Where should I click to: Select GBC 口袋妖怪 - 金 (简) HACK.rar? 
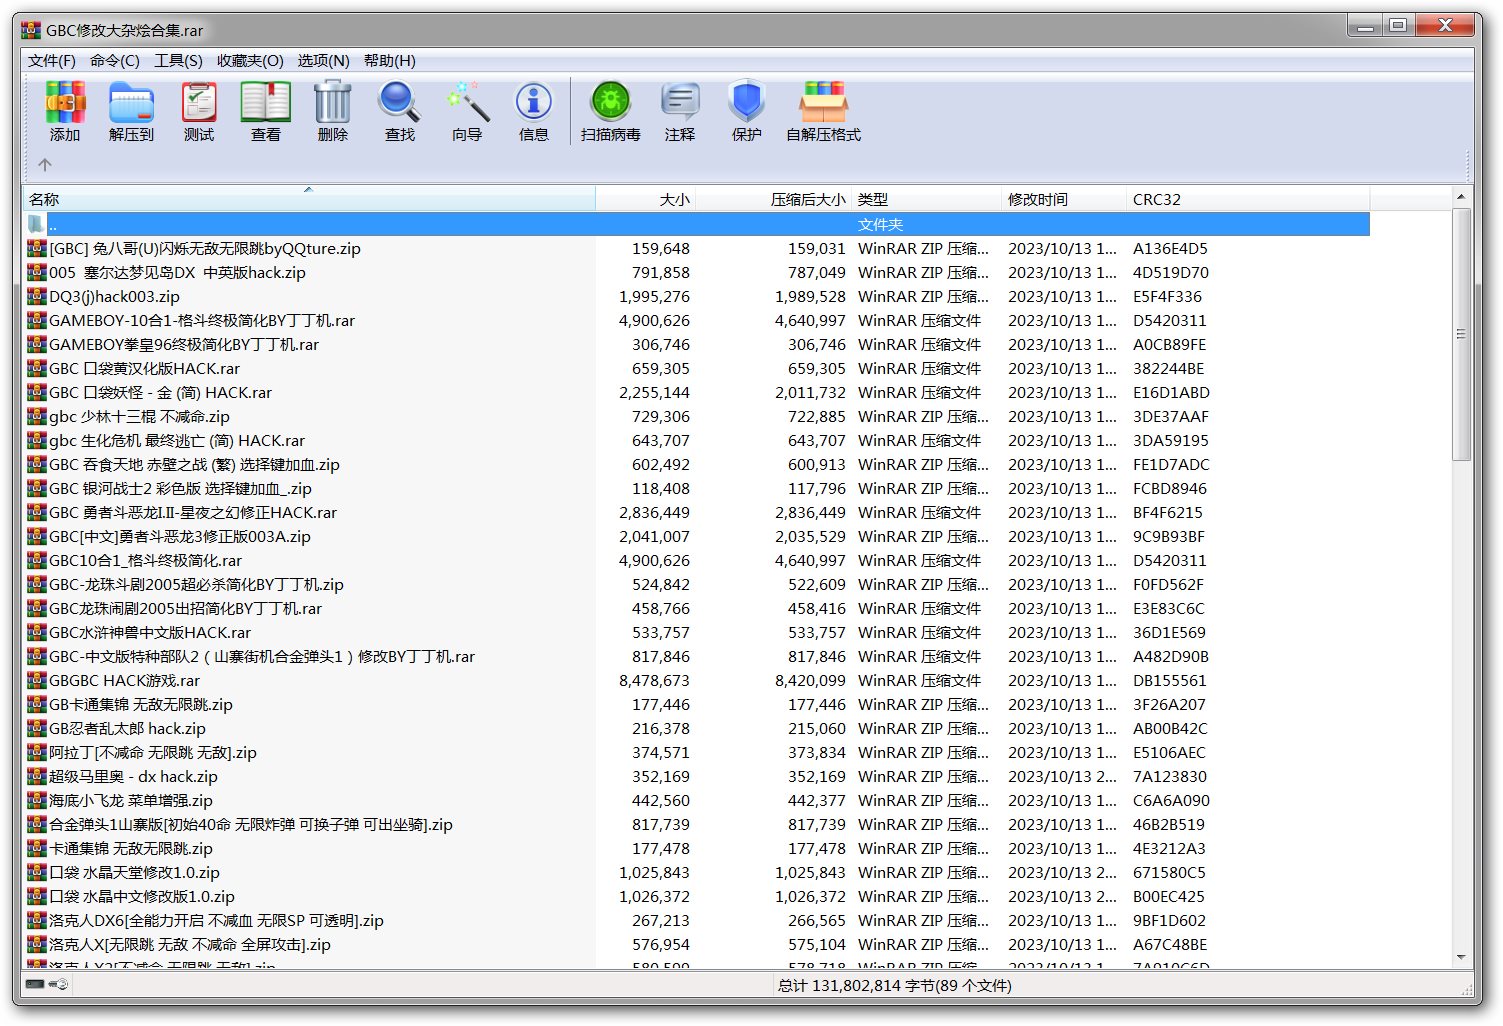coord(160,392)
